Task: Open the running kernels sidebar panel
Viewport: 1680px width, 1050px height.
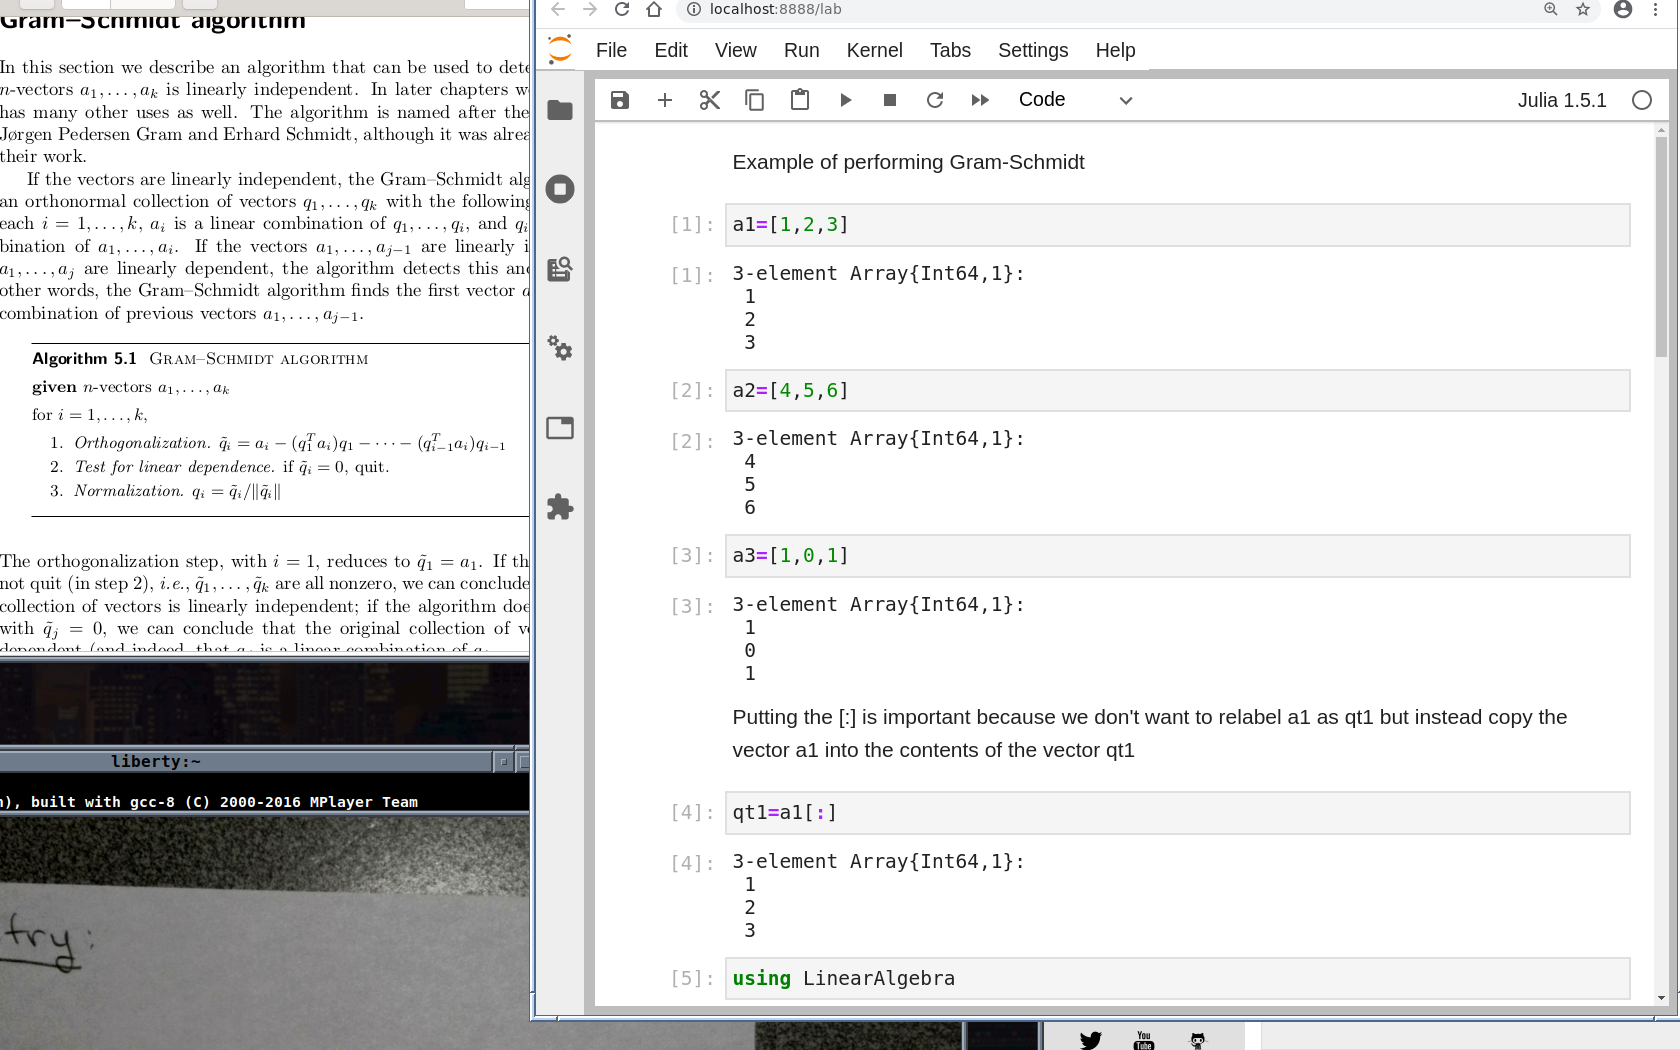Action: [x=560, y=189]
